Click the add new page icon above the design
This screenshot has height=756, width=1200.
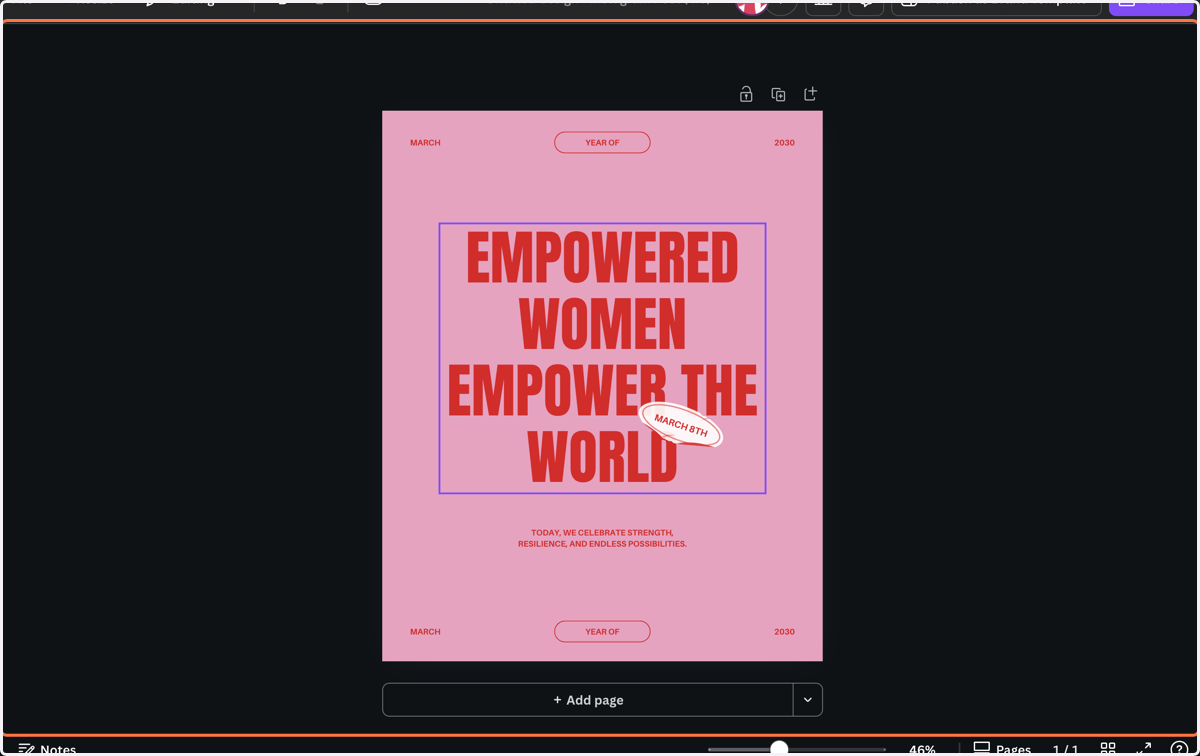point(810,94)
